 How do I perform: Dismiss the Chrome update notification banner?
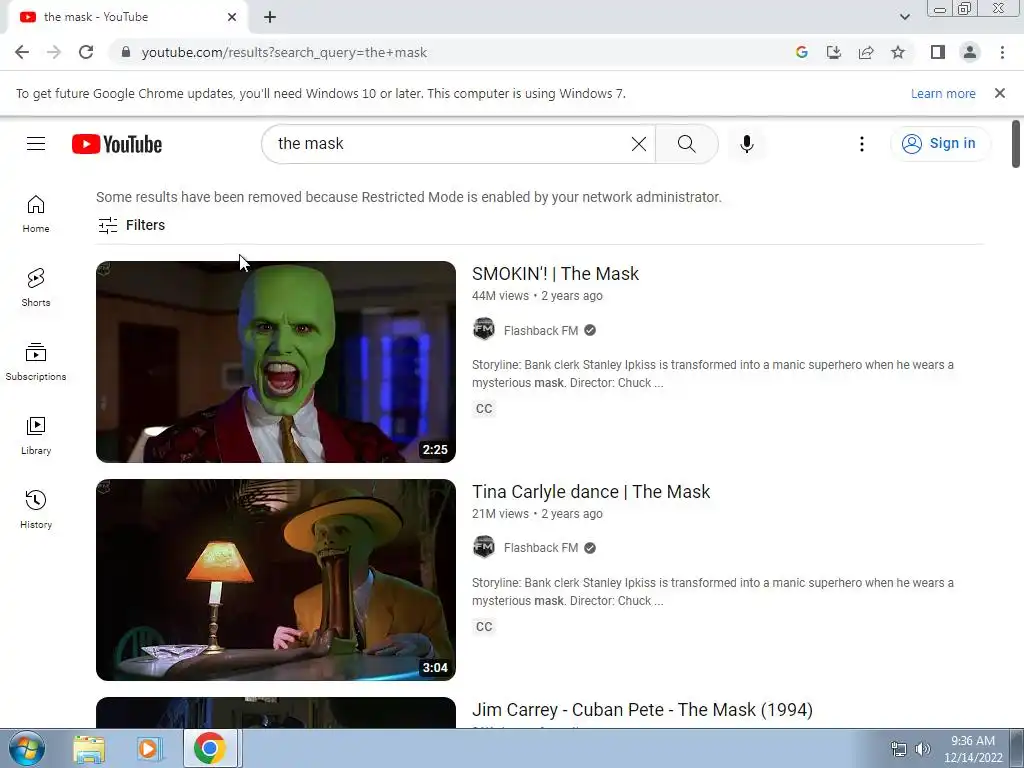pyautogui.click(x=1000, y=93)
